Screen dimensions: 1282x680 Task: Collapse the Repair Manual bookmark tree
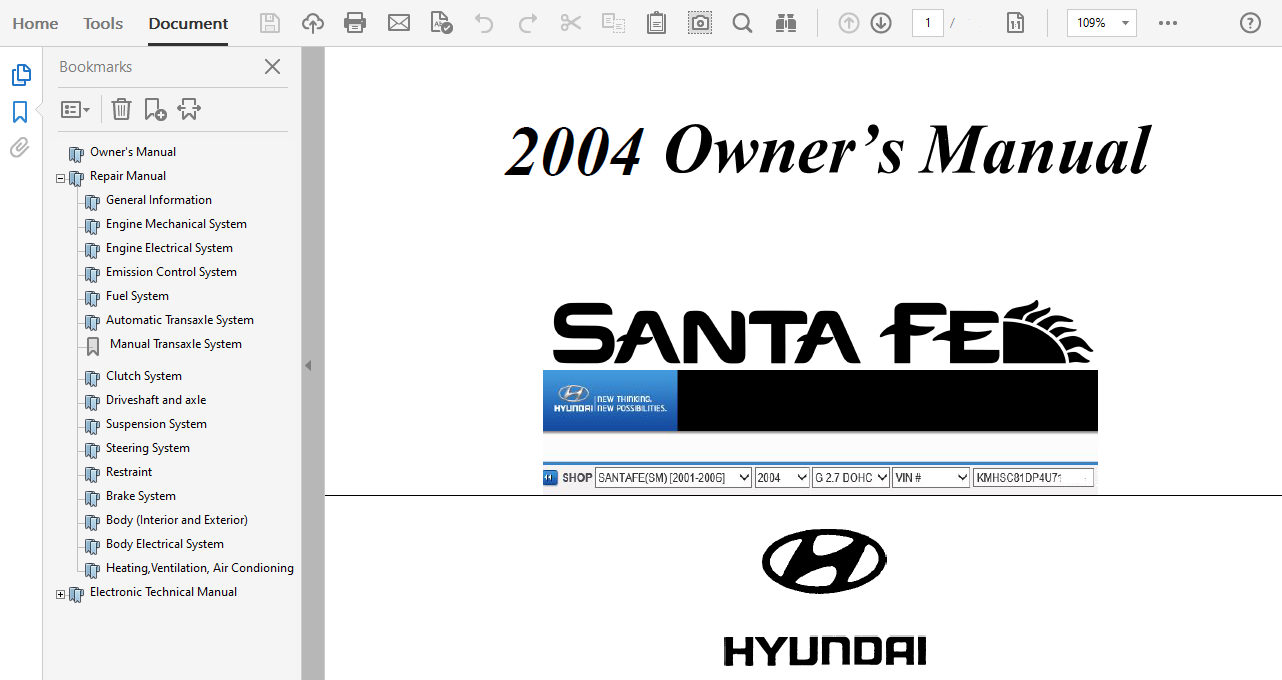point(61,178)
